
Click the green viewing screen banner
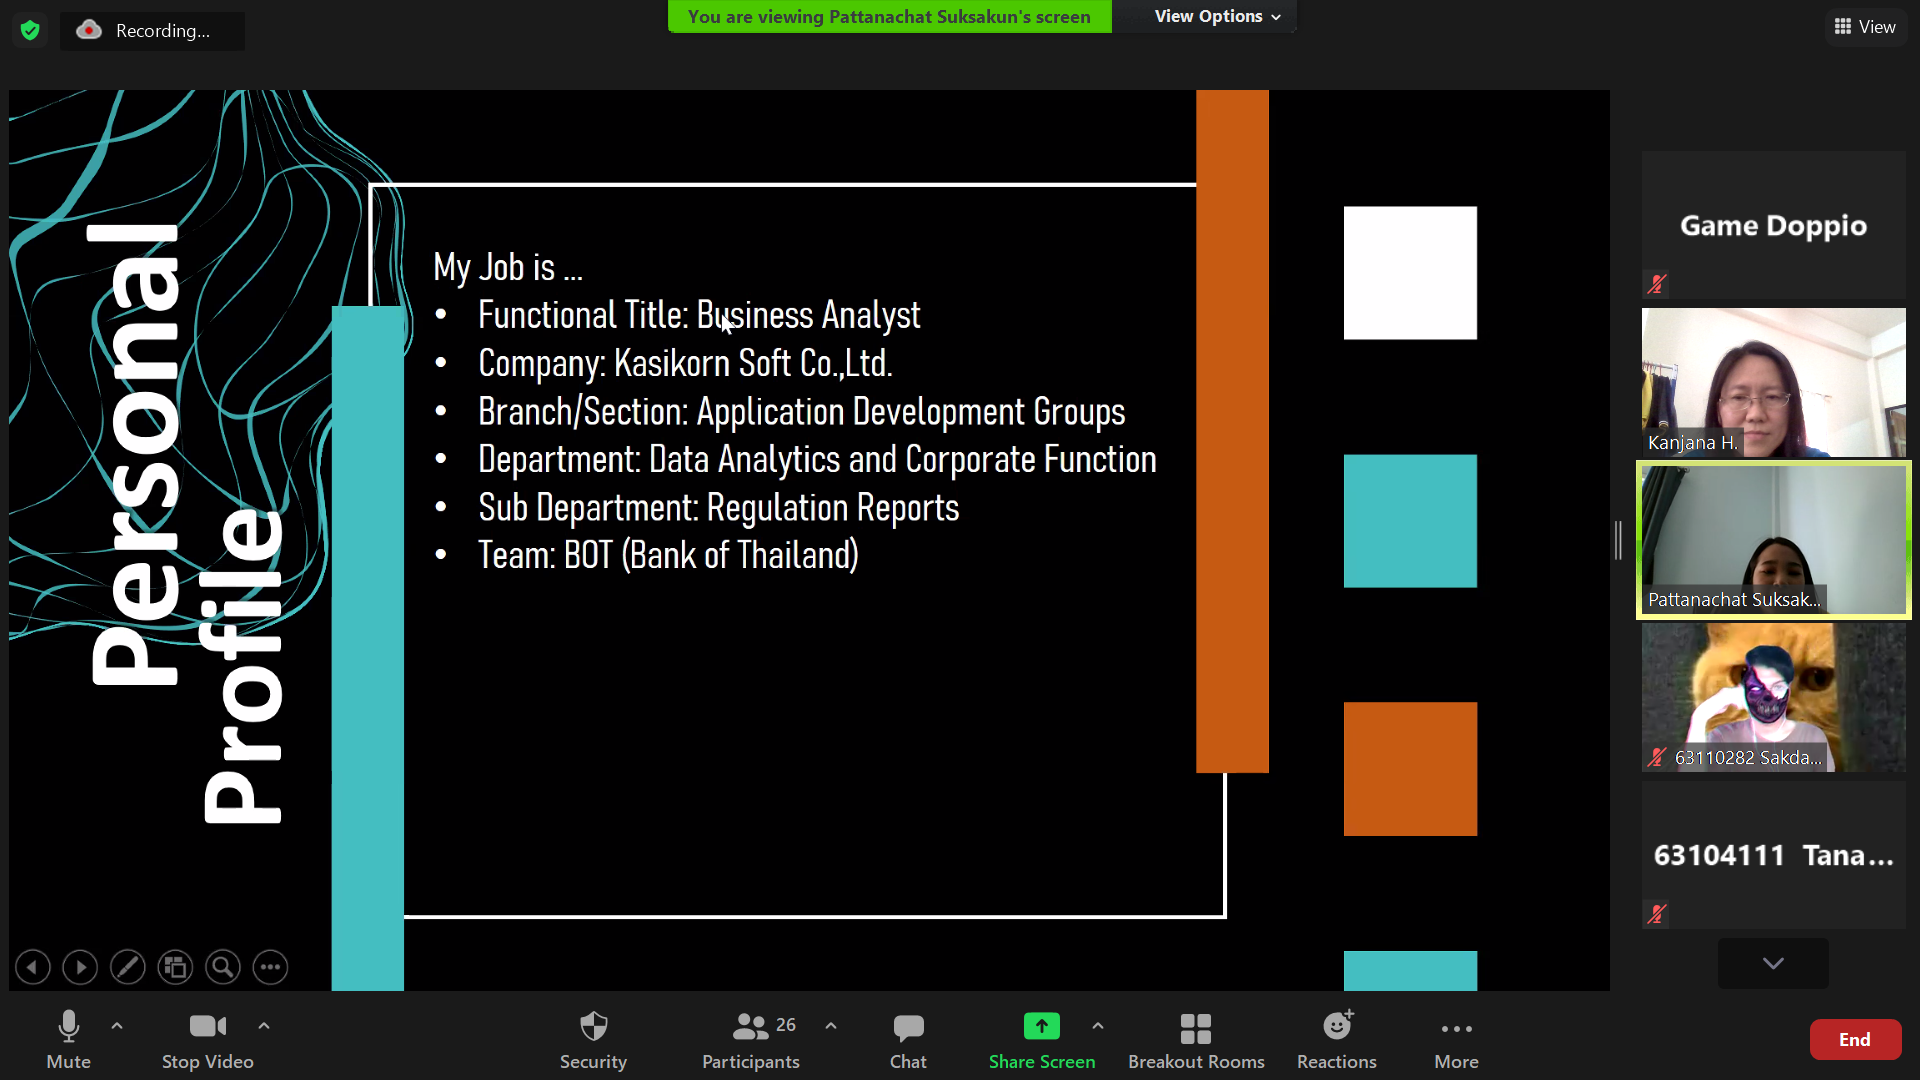click(x=889, y=16)
